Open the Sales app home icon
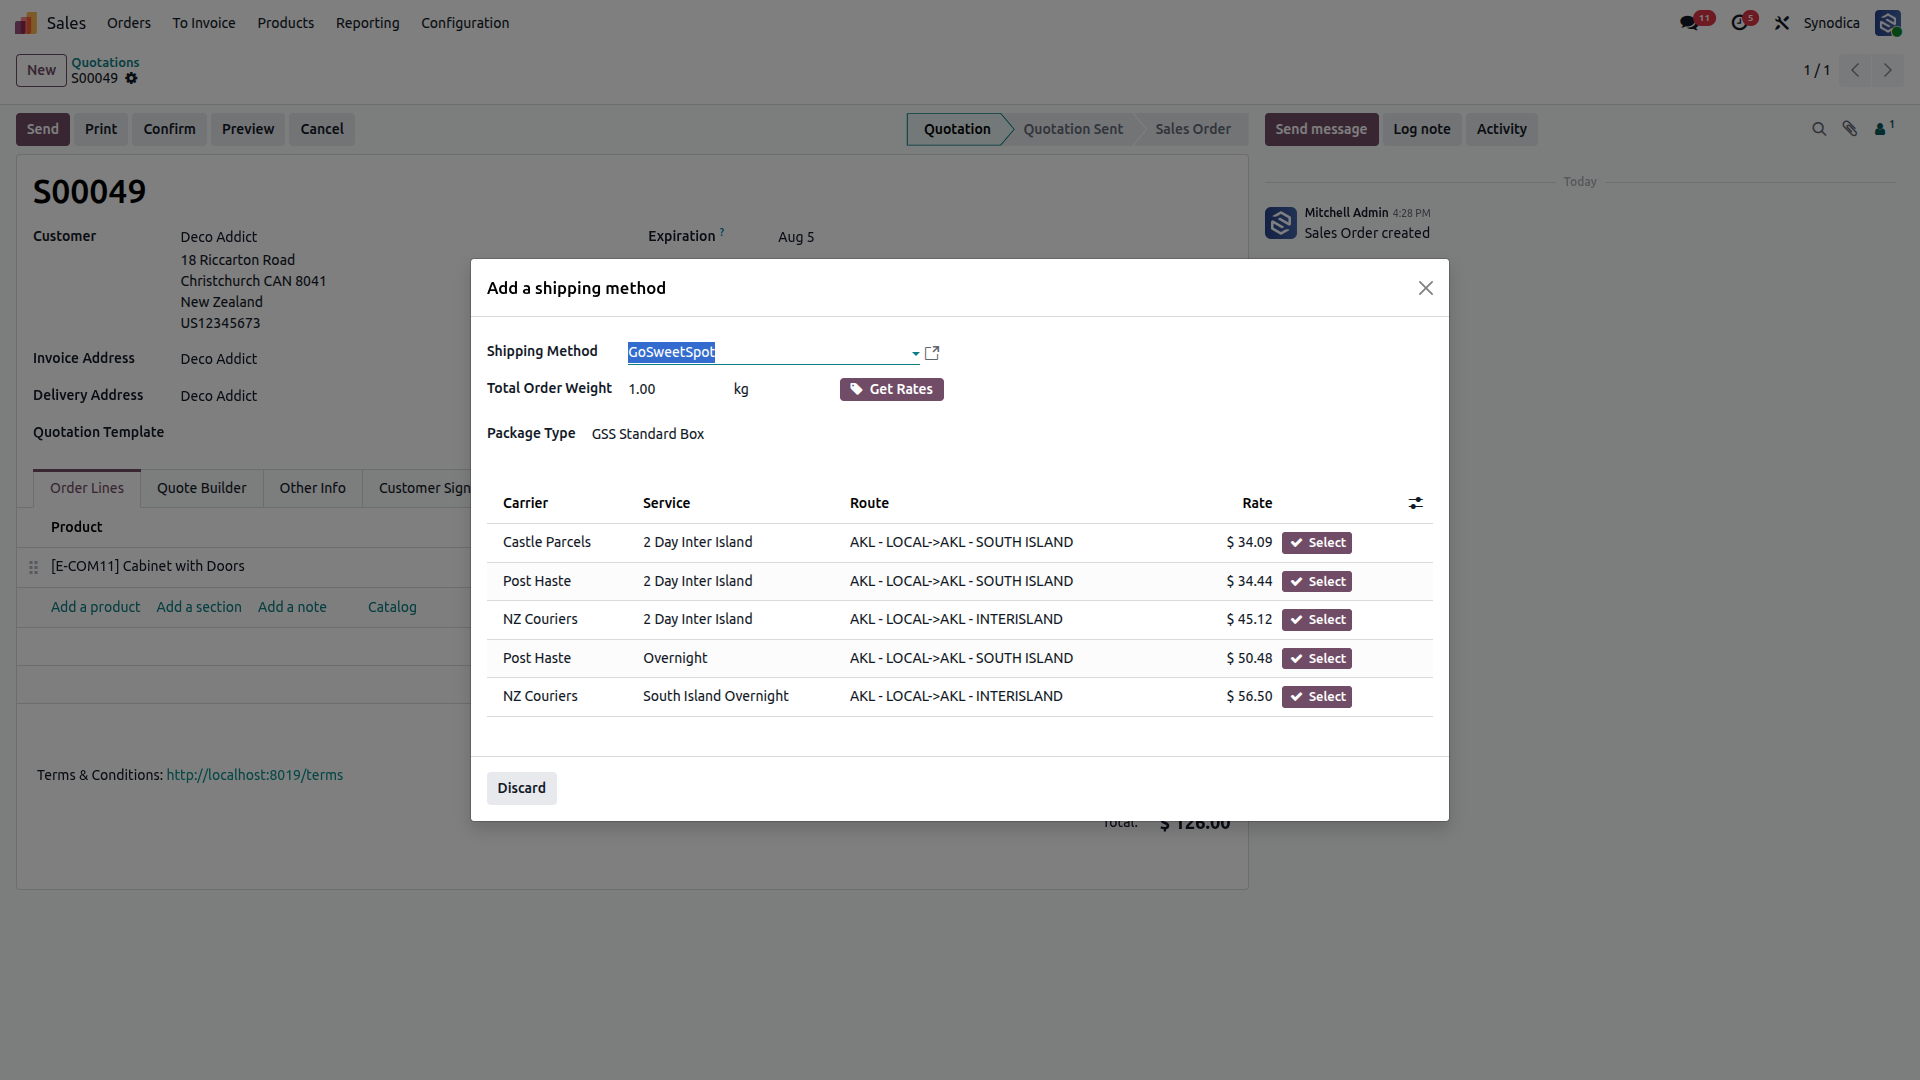The image size is (1920, 1080). pos(26,23)
